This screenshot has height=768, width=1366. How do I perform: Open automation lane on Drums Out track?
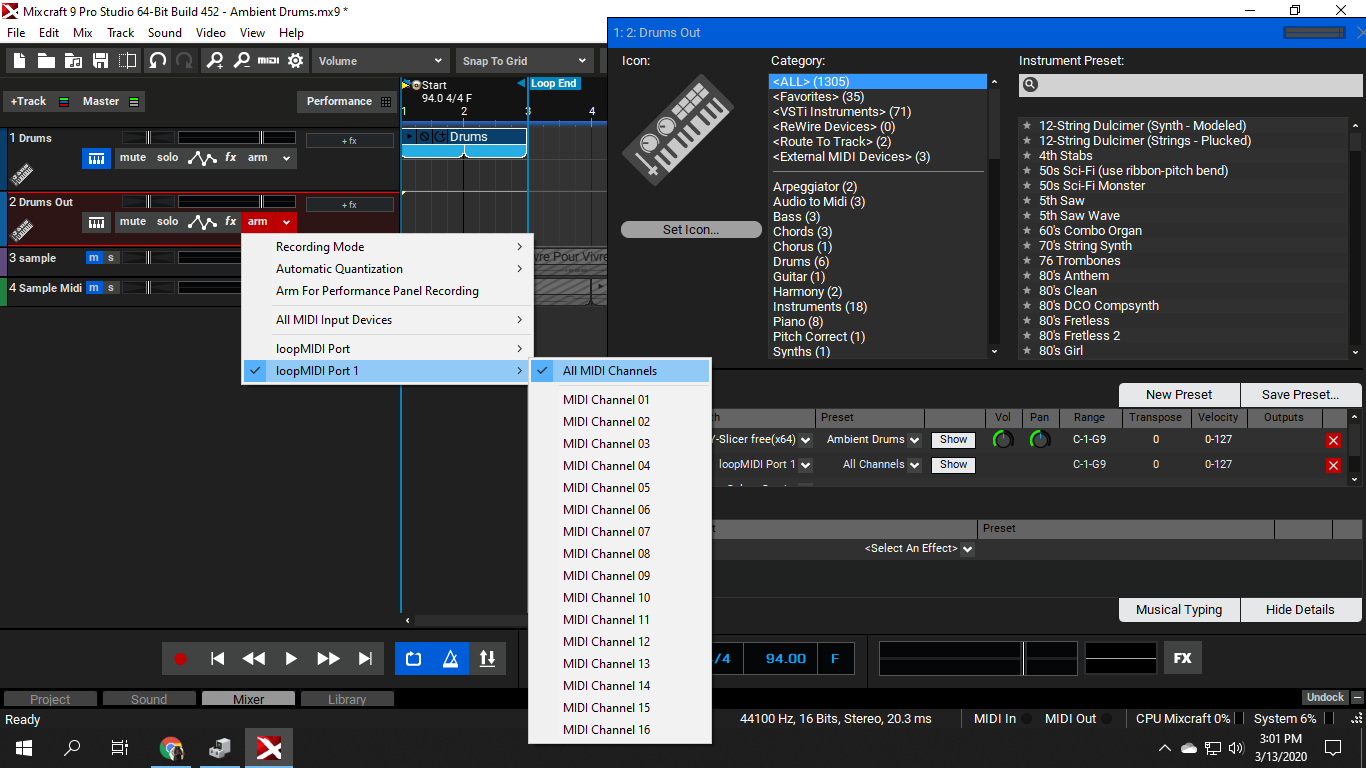pos(202,222)
